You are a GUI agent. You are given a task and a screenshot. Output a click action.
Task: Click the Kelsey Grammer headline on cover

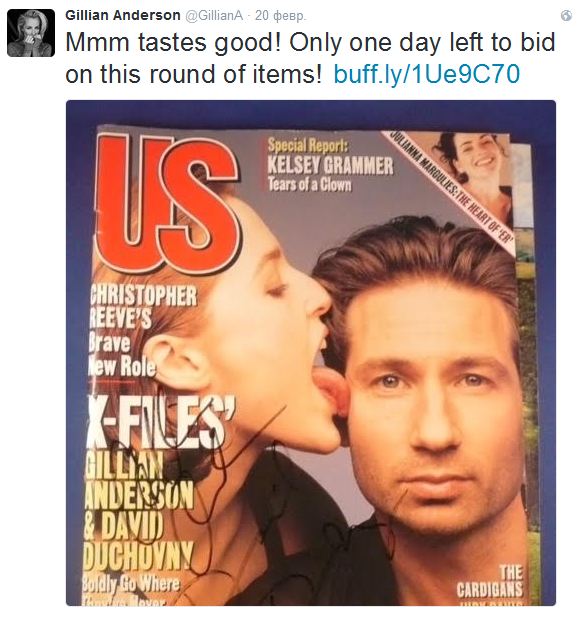coord(330,166)
